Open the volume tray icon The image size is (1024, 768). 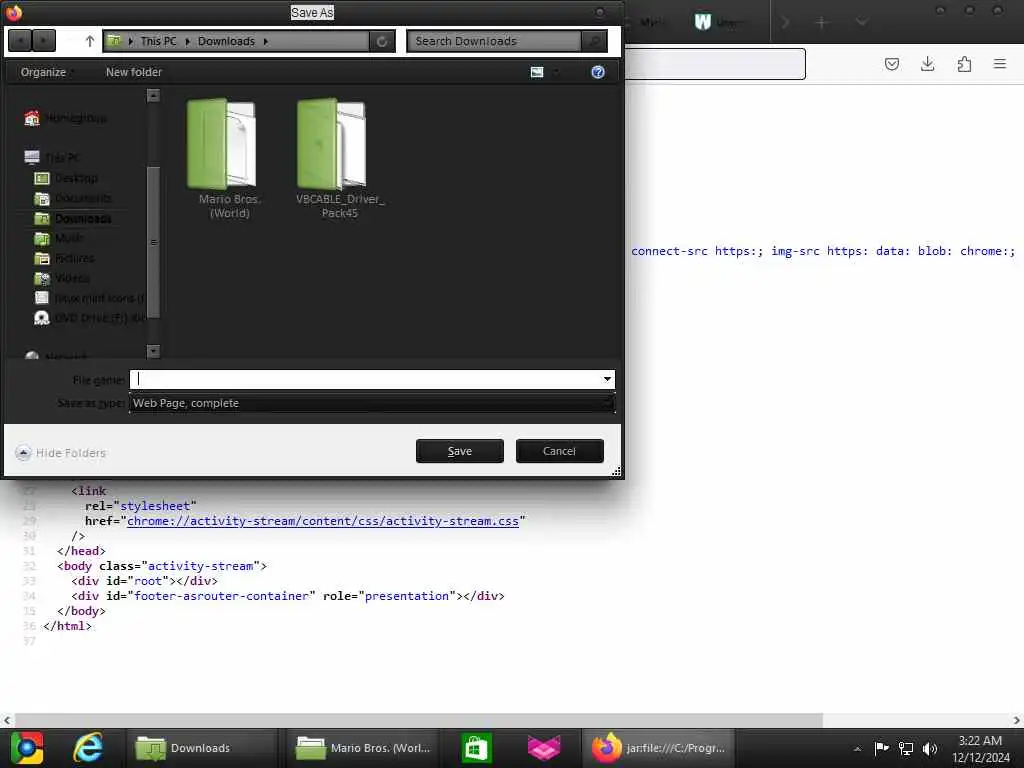pyautogui.click(x=930, y=748)
